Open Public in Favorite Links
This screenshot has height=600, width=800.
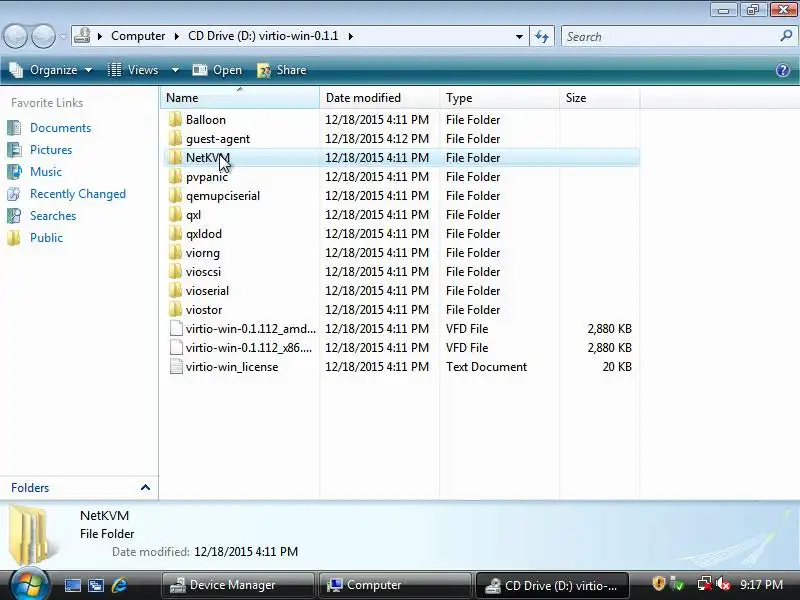[46, 238]
